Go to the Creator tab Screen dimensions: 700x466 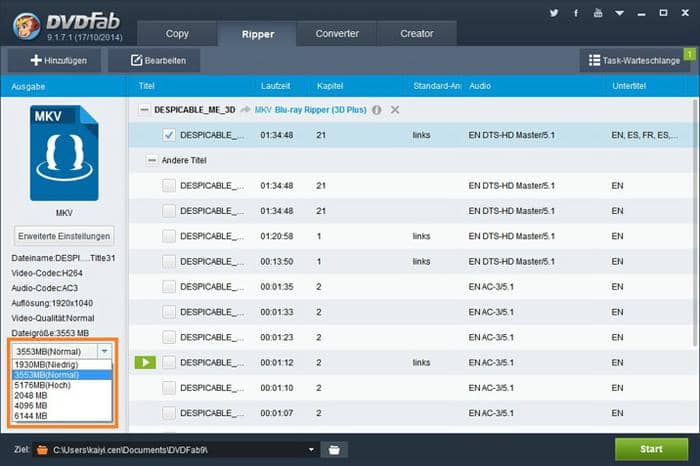(417, 33)
